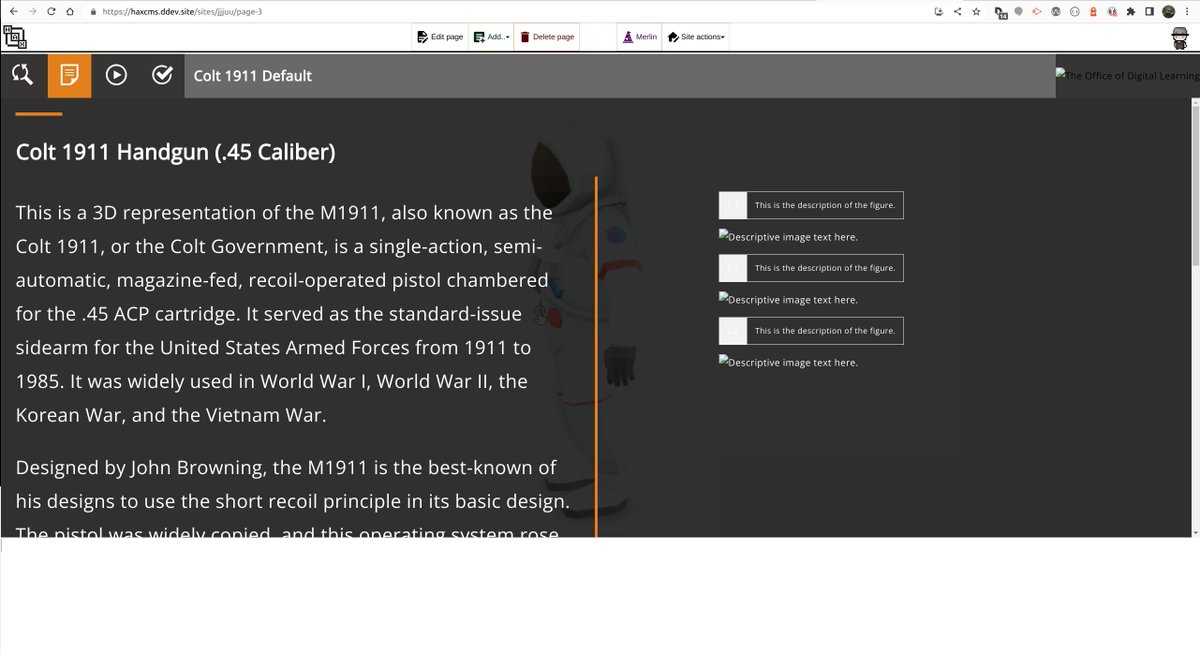Open the extension icon beside the puzzle piece
This screenshot has height=655, width=1200.
pos(1112,12)
